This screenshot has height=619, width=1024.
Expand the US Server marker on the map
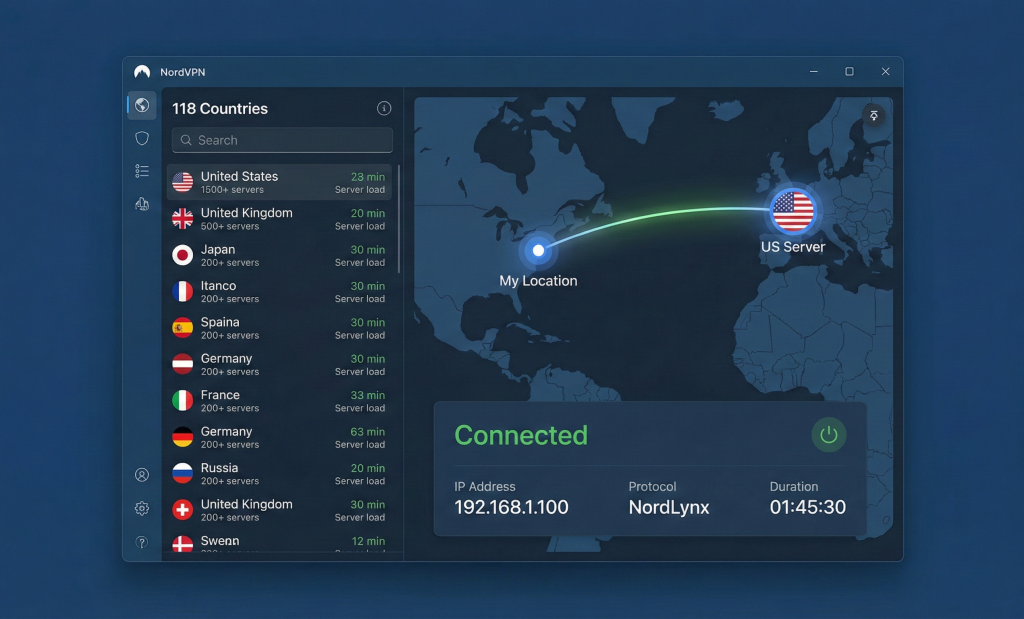pyautogui.click(x=793, y=212)
